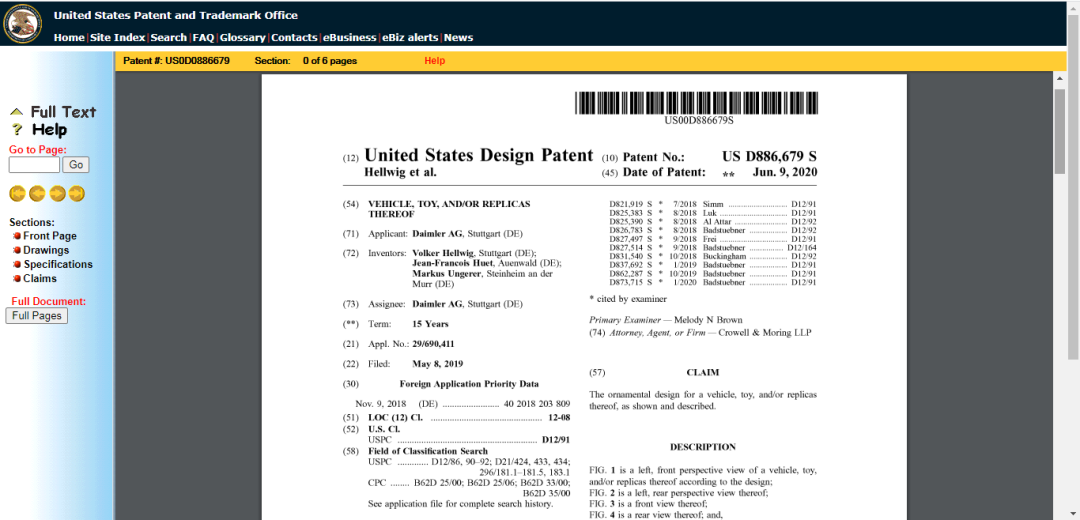Click the Term 15 Years value

430,324
